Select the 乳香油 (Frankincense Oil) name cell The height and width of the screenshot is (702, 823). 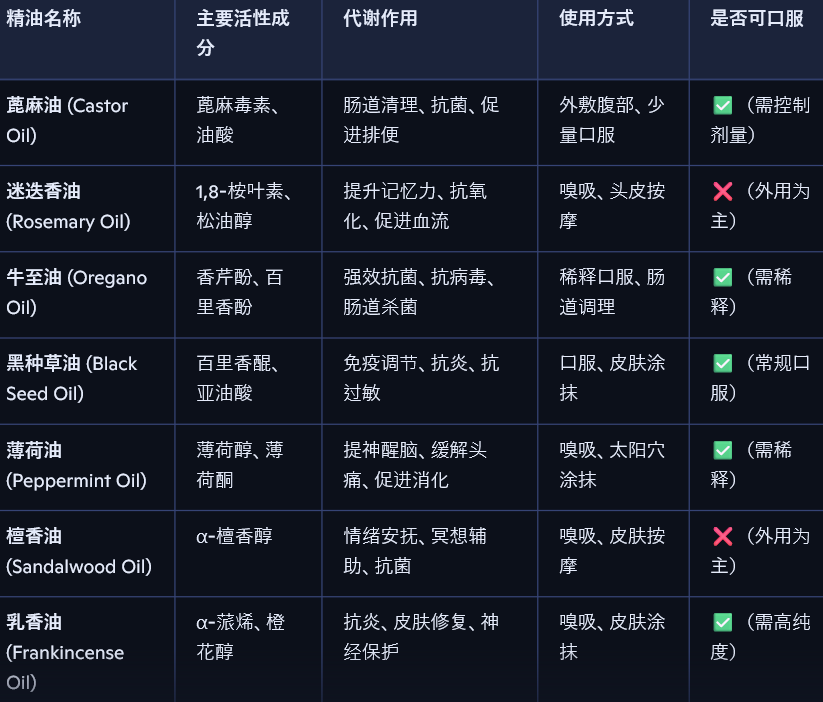pyautogui.click(x=65, y=652)
